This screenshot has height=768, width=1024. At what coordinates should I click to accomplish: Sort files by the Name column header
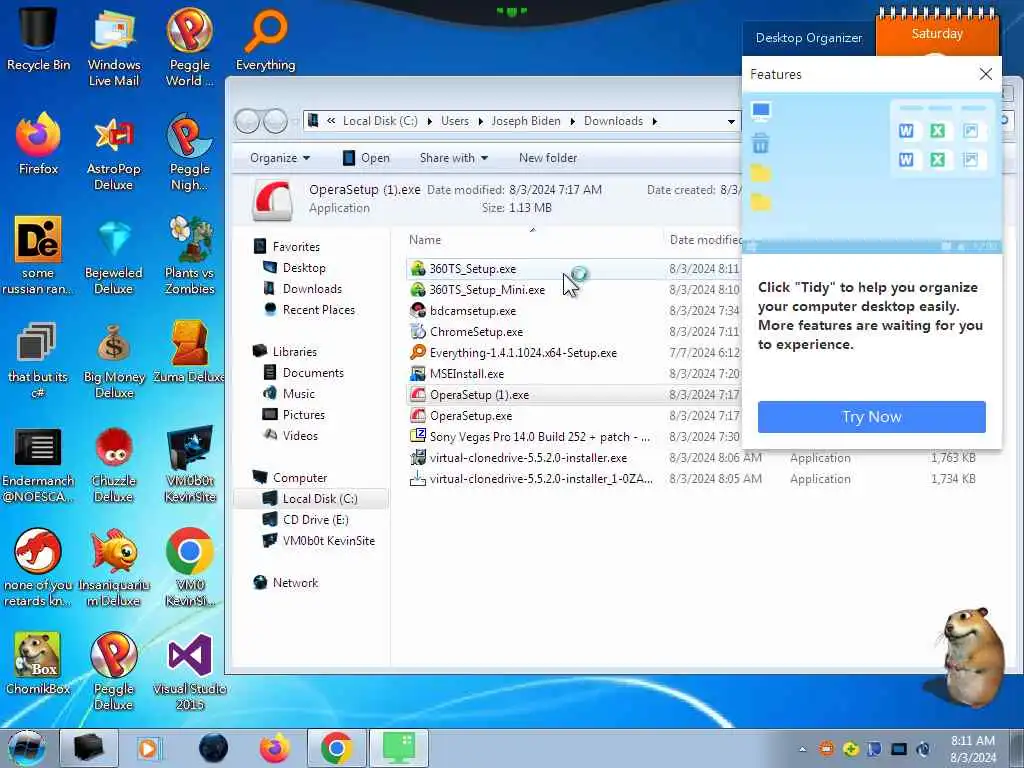point(425,240)
